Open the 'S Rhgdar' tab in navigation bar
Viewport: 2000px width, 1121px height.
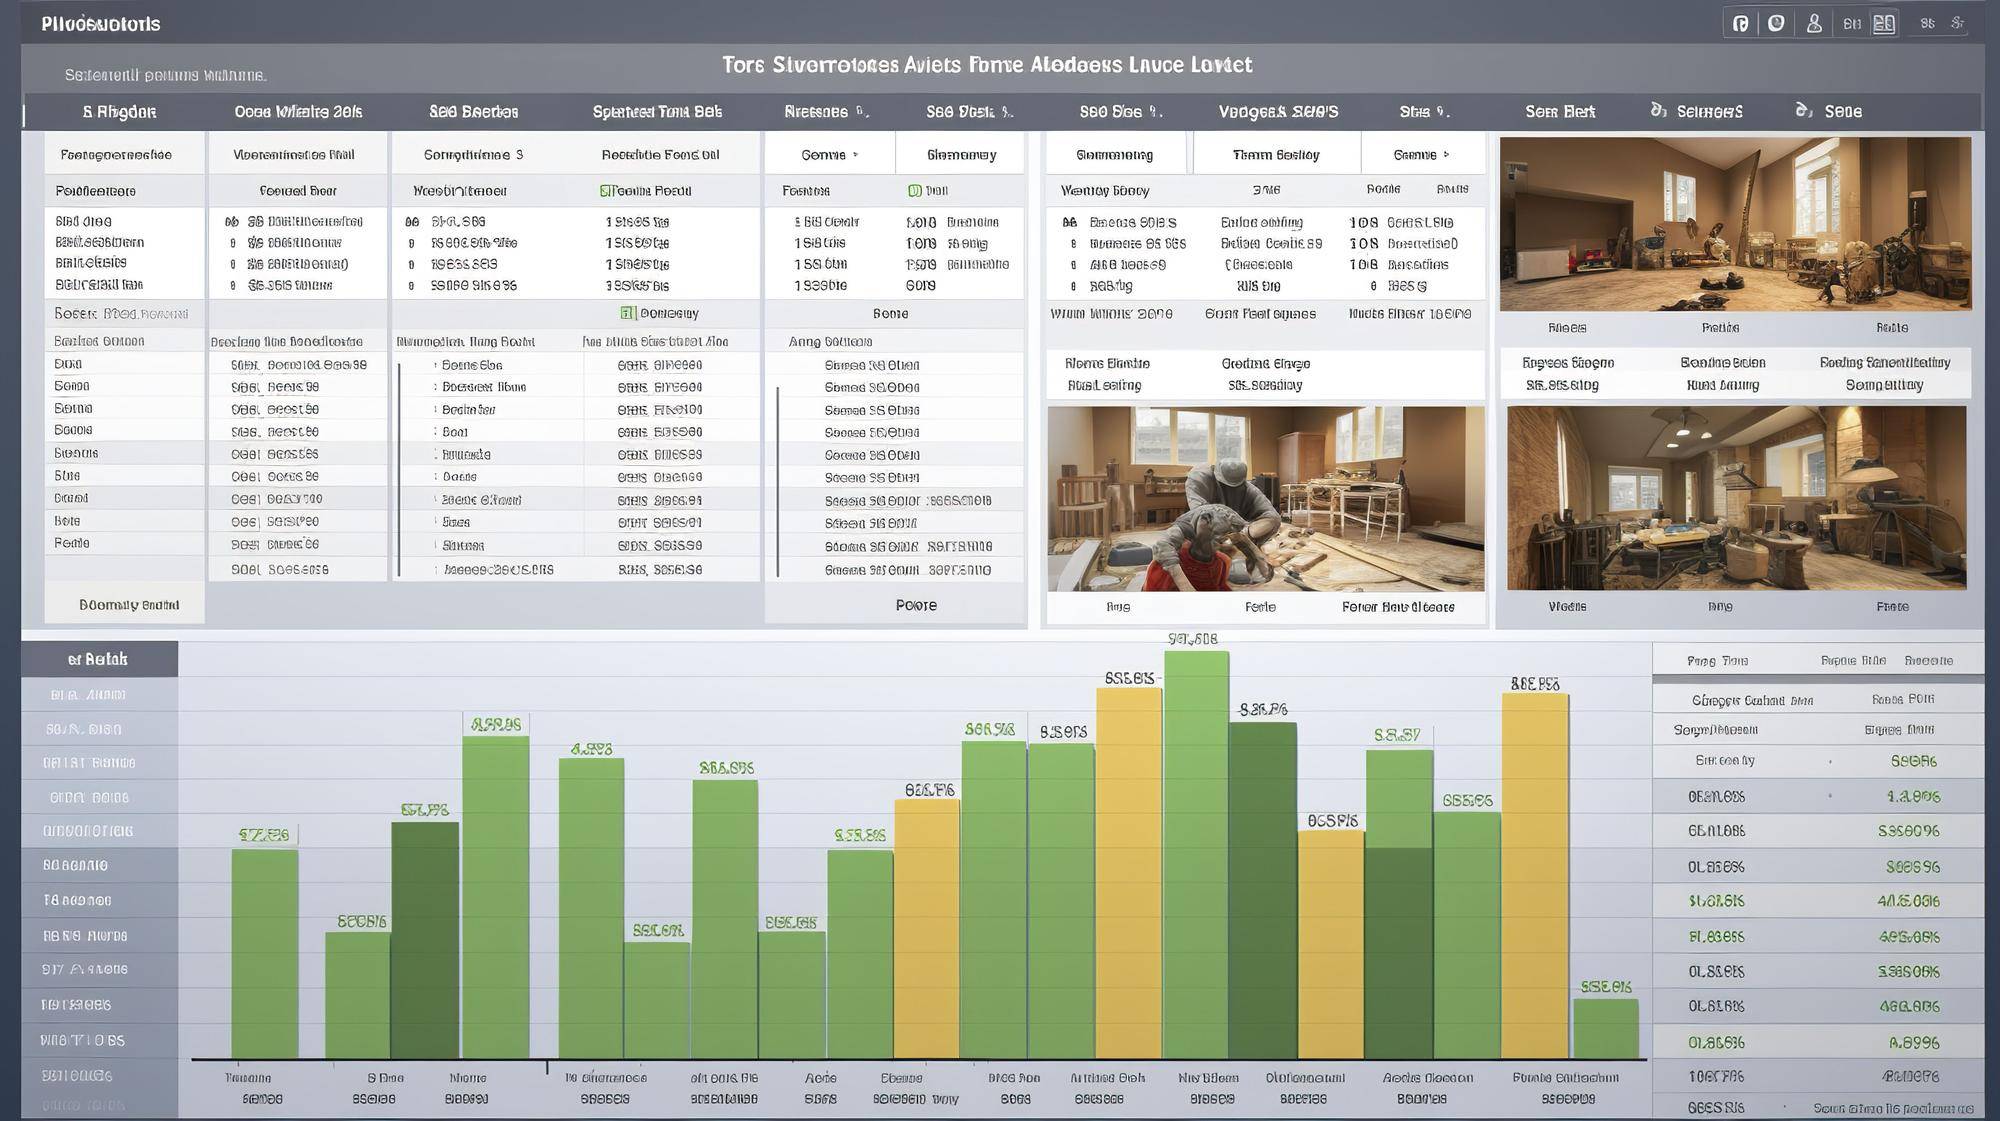[x=119, y=111]
